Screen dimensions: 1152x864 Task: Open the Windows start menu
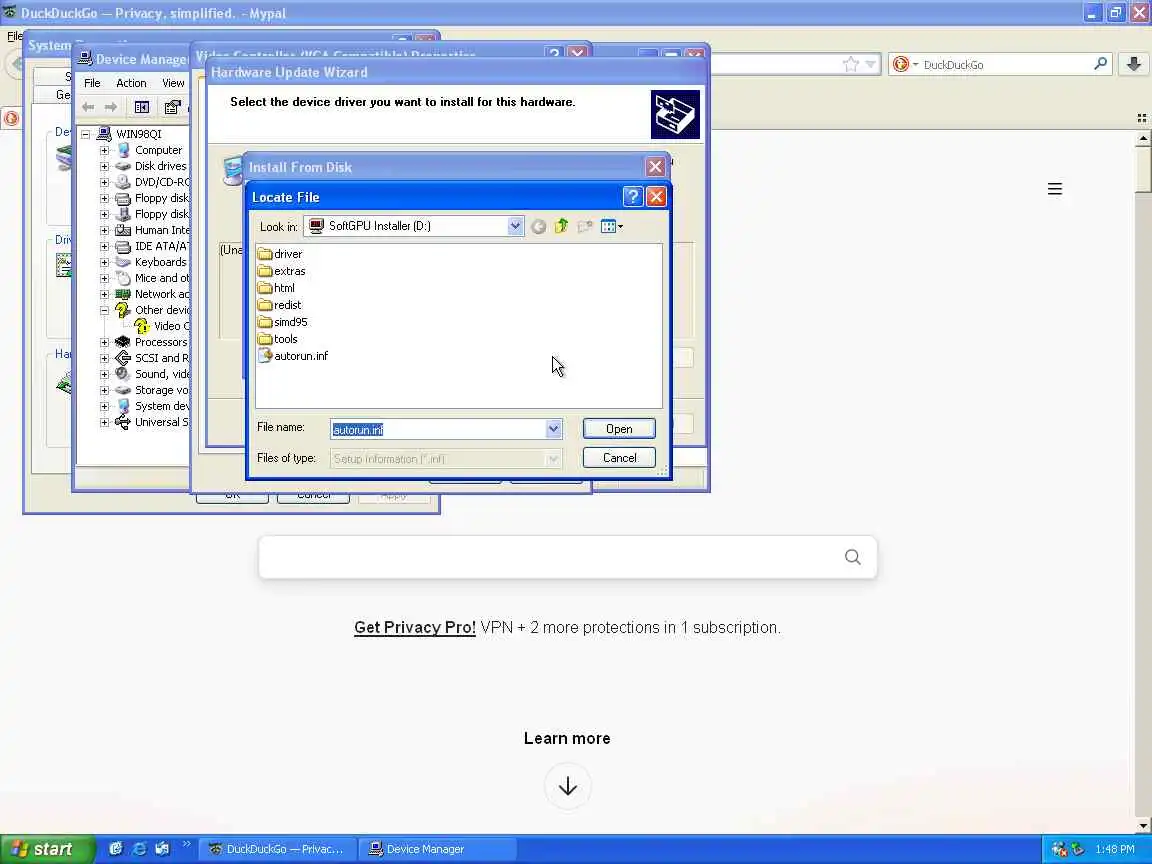tap(47, 849)
